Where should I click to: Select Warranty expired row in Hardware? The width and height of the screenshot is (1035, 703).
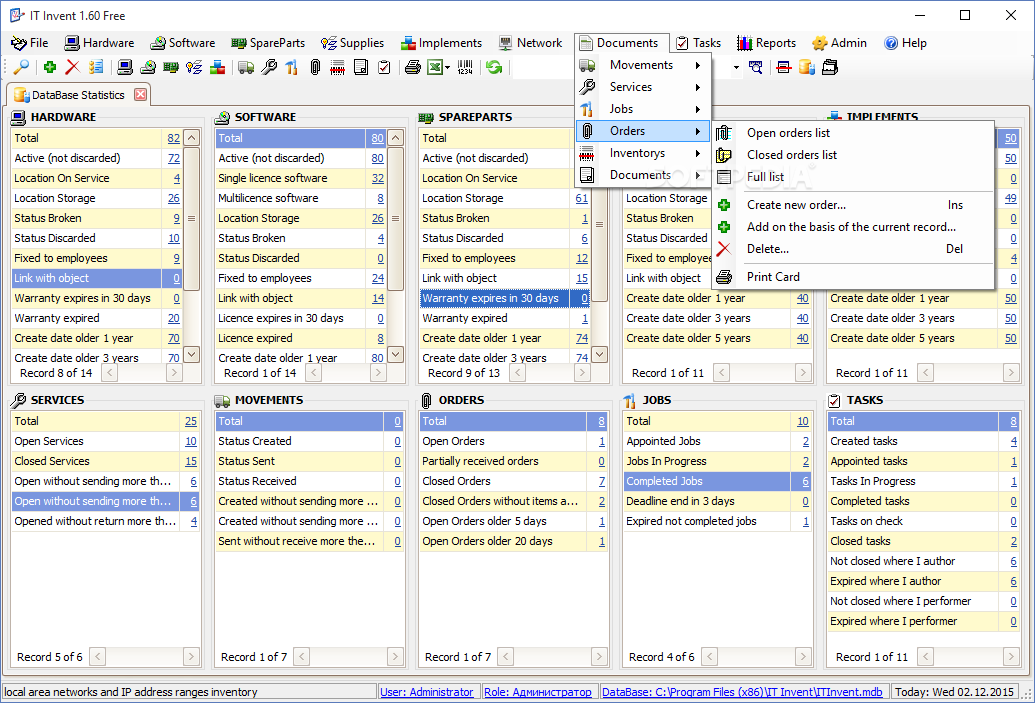point(96,318)
